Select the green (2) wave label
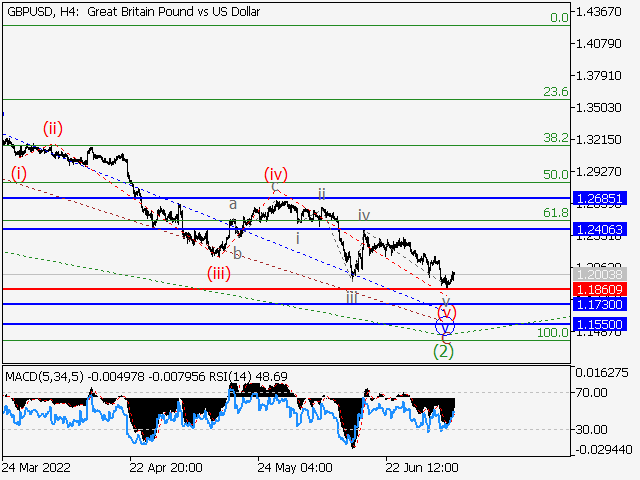 443,351
